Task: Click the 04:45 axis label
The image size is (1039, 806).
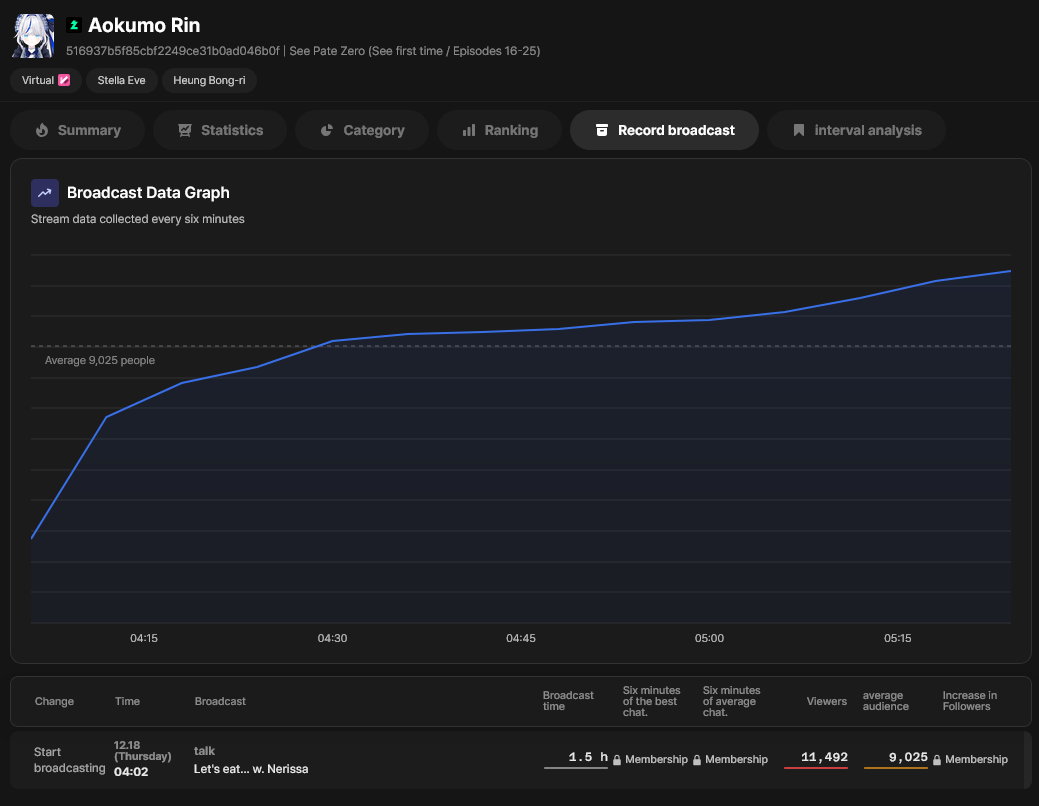Action: (x=521, y=638)
